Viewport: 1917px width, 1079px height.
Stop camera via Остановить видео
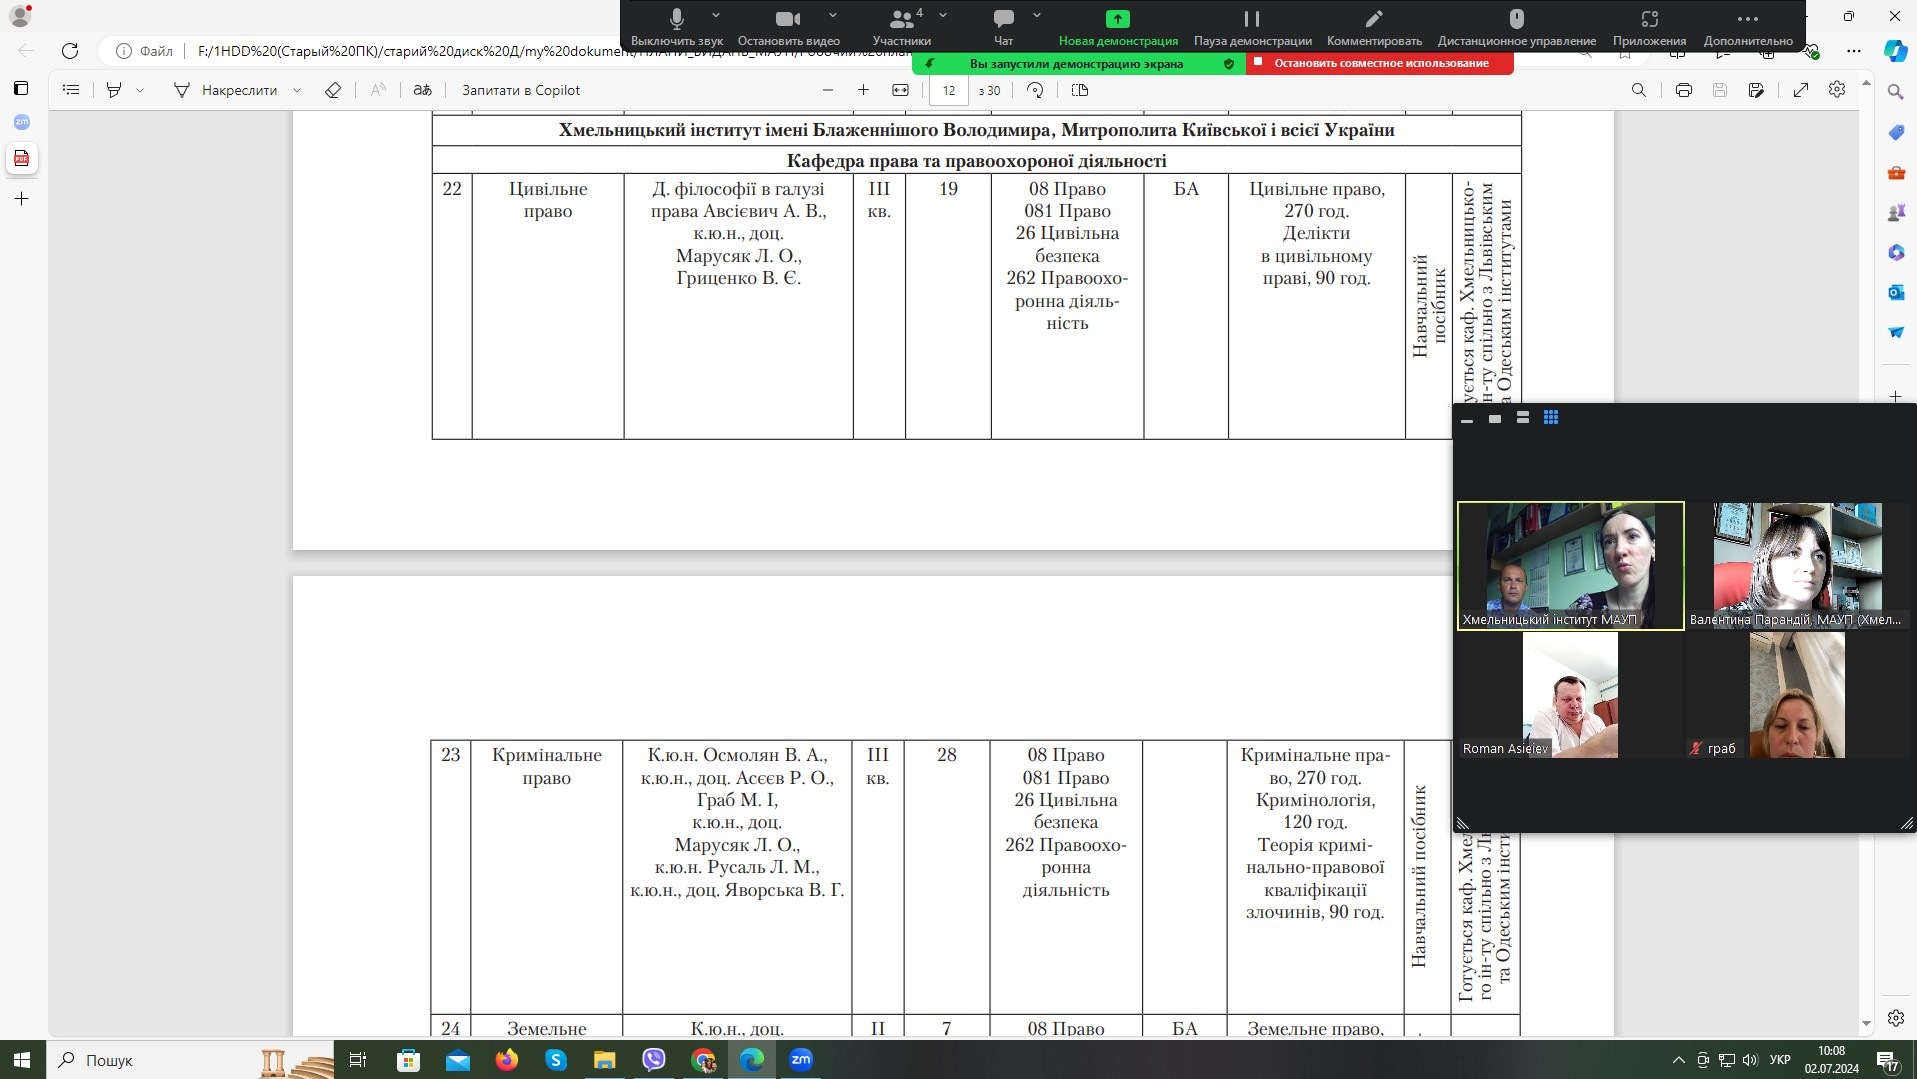point(788,26)
